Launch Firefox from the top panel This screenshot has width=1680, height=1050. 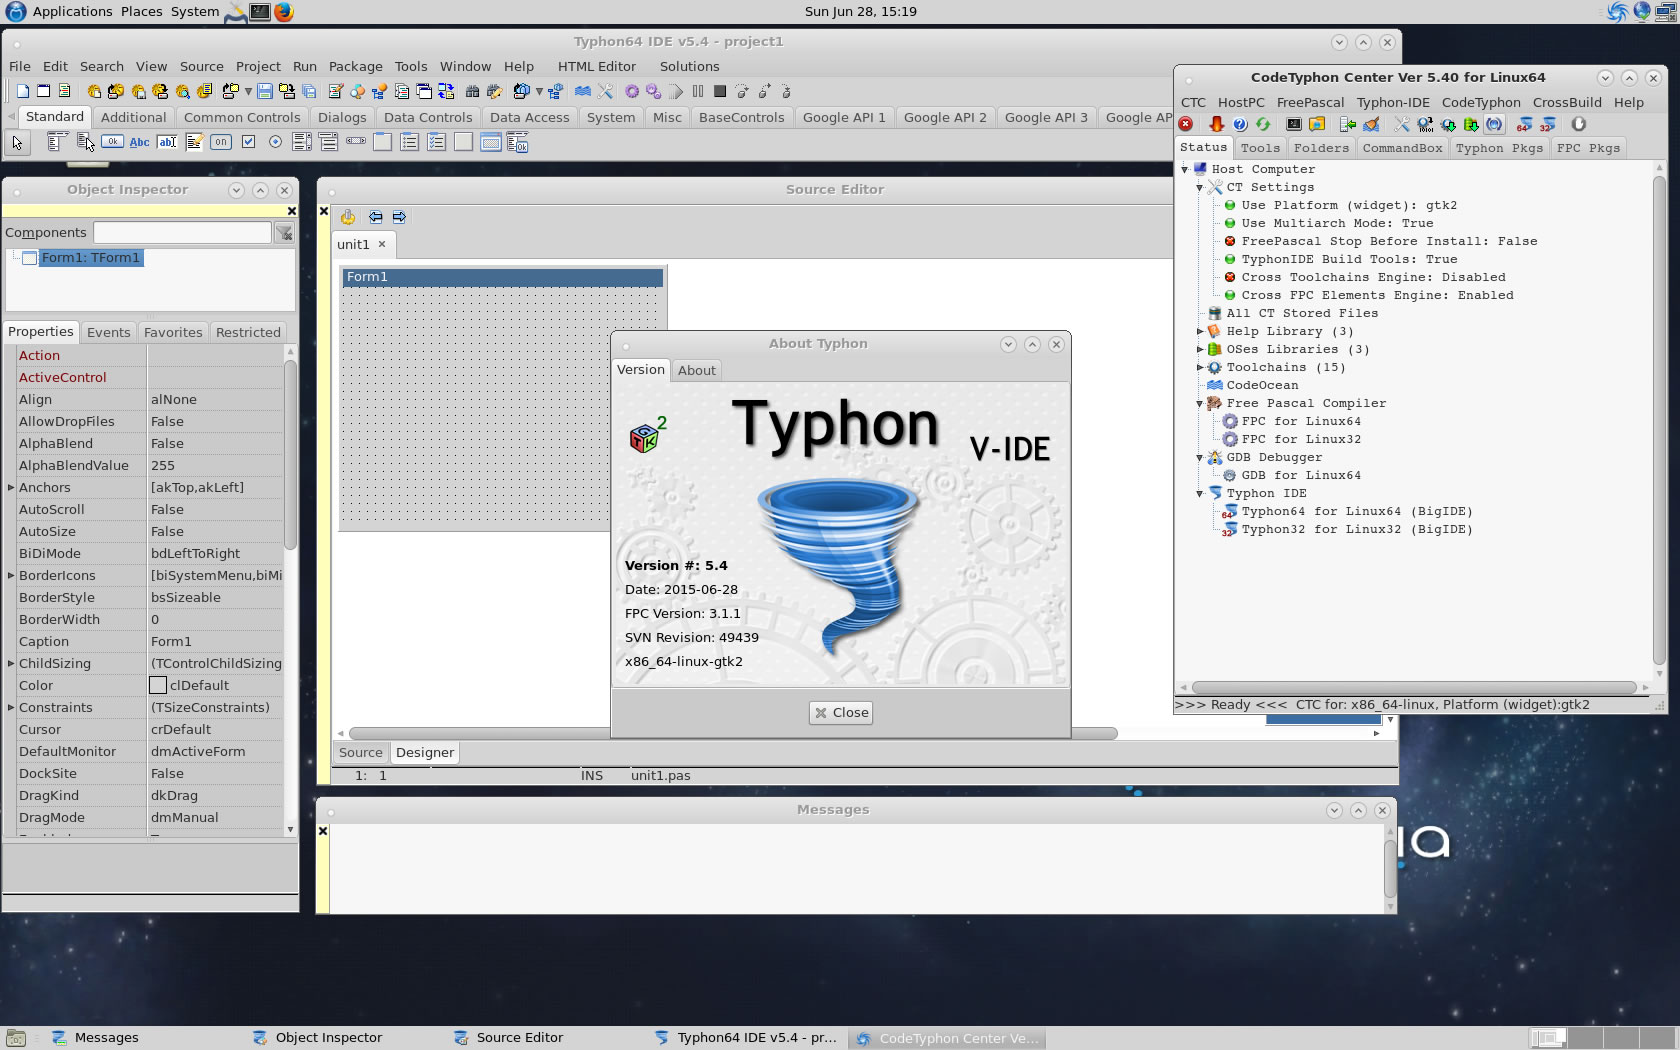coord(284,12)
